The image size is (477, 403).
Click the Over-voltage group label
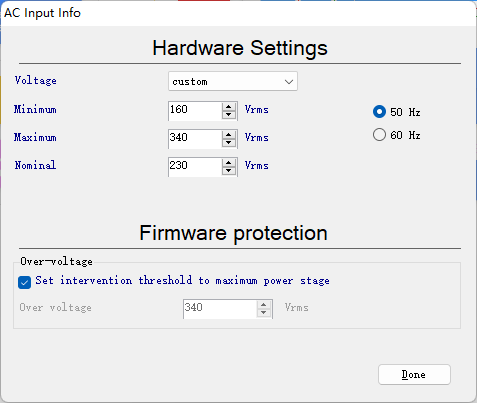pyautogui.click(x=56, y=261)
